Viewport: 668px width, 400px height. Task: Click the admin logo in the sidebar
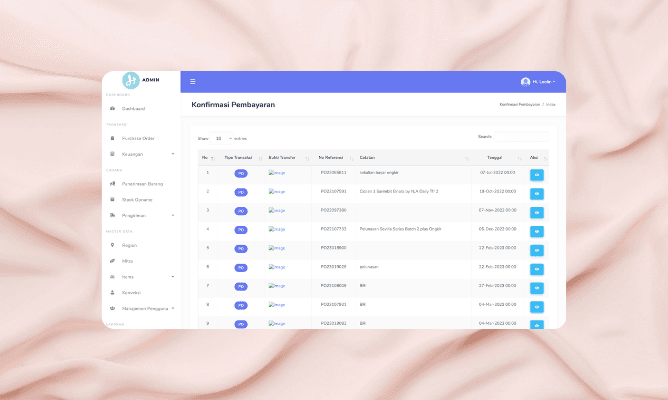(131, 80)
